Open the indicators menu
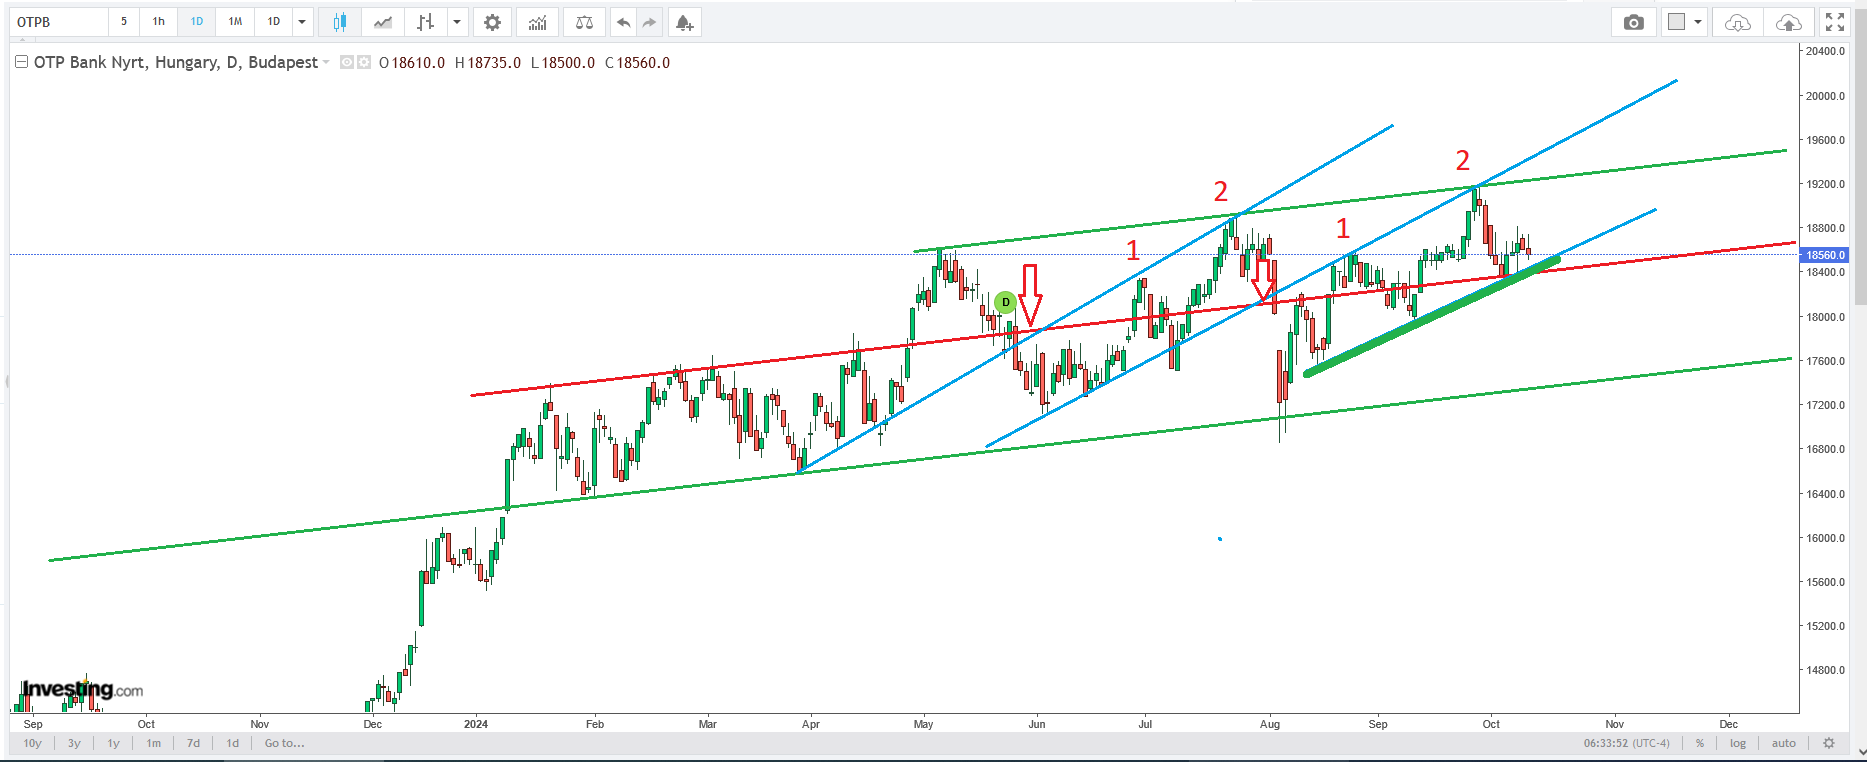The width and height of the screenshot is (1867, 762). 538,22
